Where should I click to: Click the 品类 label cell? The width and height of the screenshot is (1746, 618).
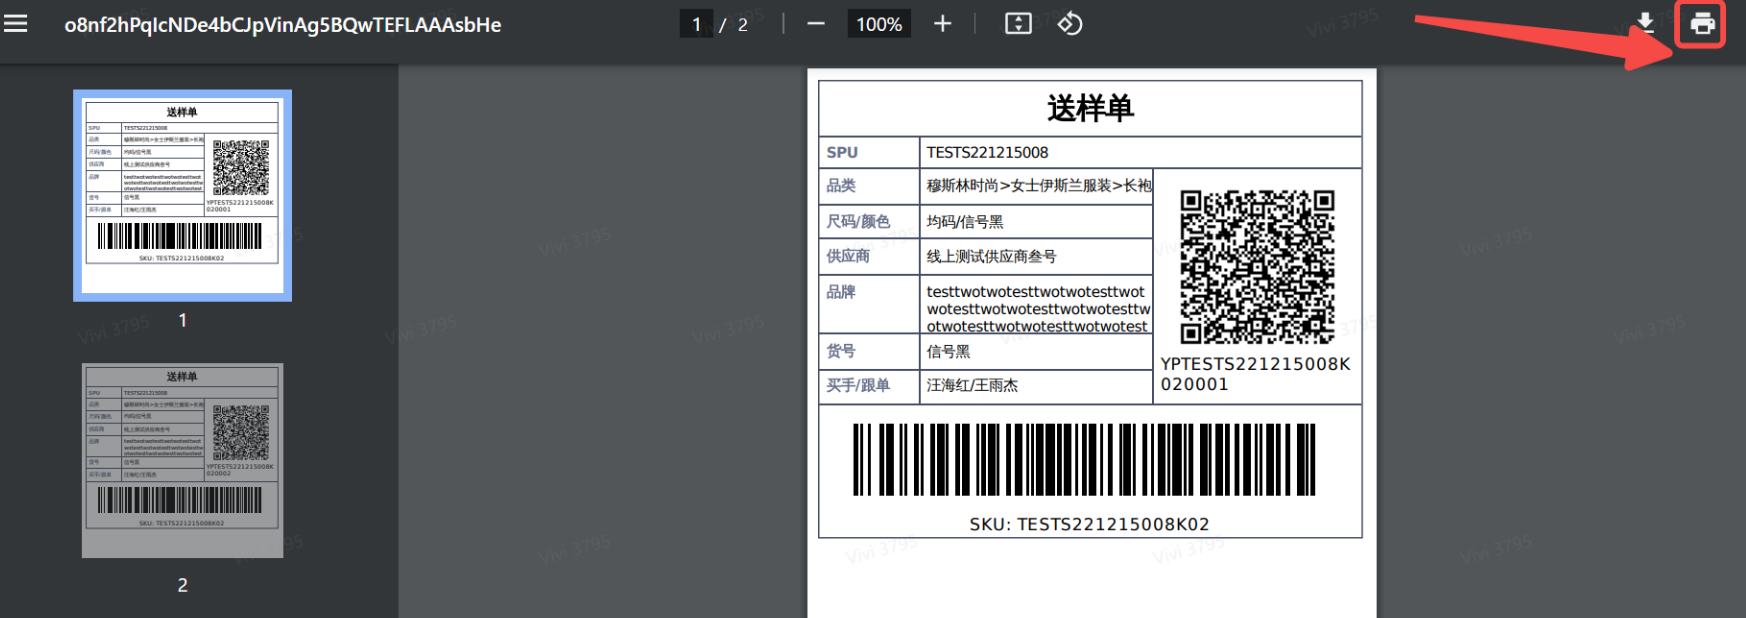869,185
